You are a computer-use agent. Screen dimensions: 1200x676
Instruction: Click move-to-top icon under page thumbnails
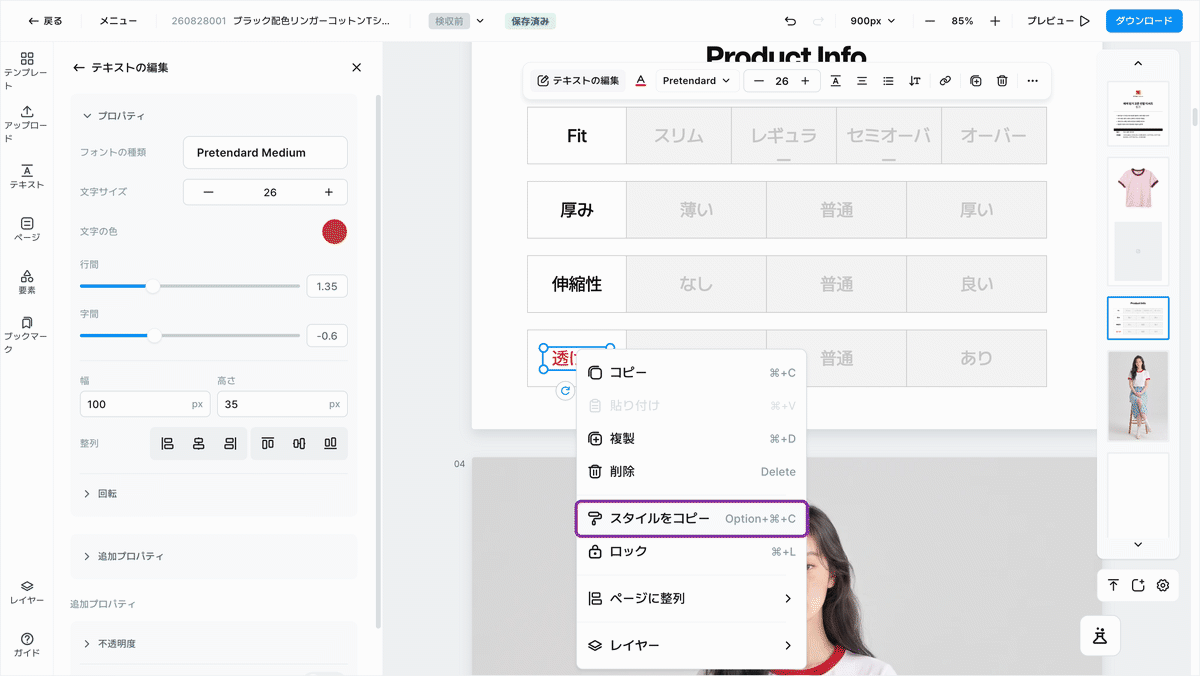point(1113,585)
